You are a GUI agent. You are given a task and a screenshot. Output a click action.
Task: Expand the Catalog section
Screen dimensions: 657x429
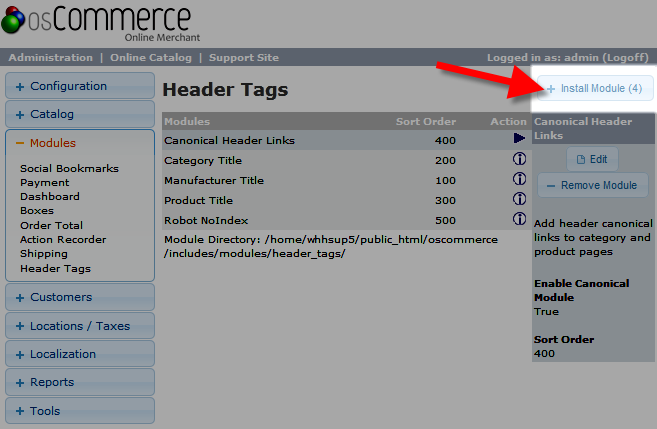point(80,114)
